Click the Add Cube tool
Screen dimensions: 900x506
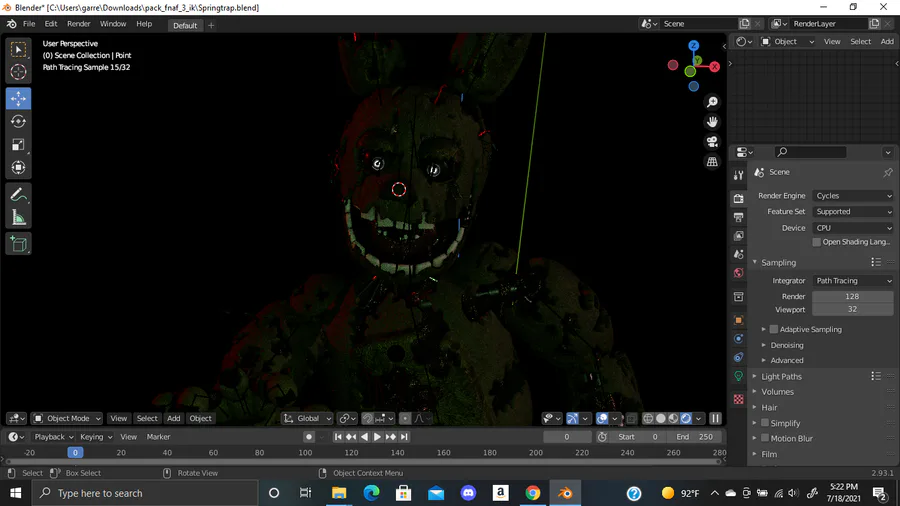point(18,243)
